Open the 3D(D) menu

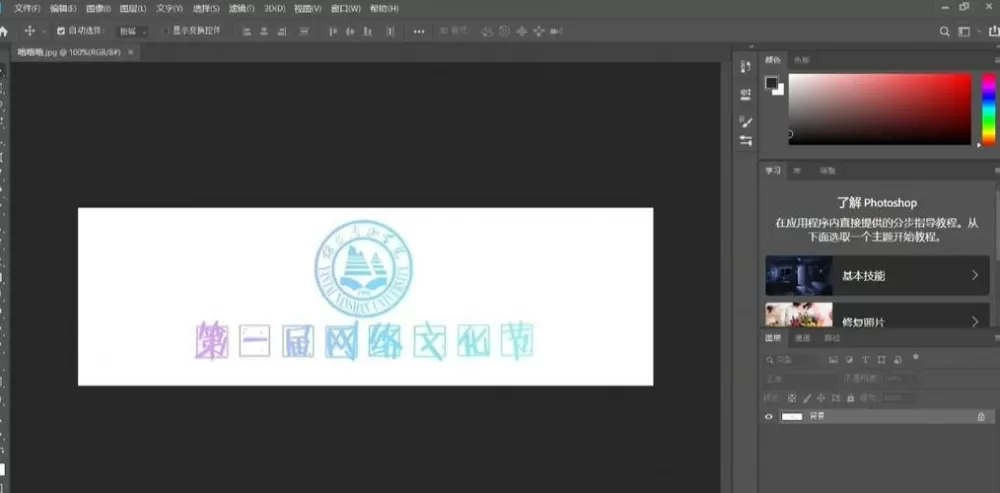point(275,9)
